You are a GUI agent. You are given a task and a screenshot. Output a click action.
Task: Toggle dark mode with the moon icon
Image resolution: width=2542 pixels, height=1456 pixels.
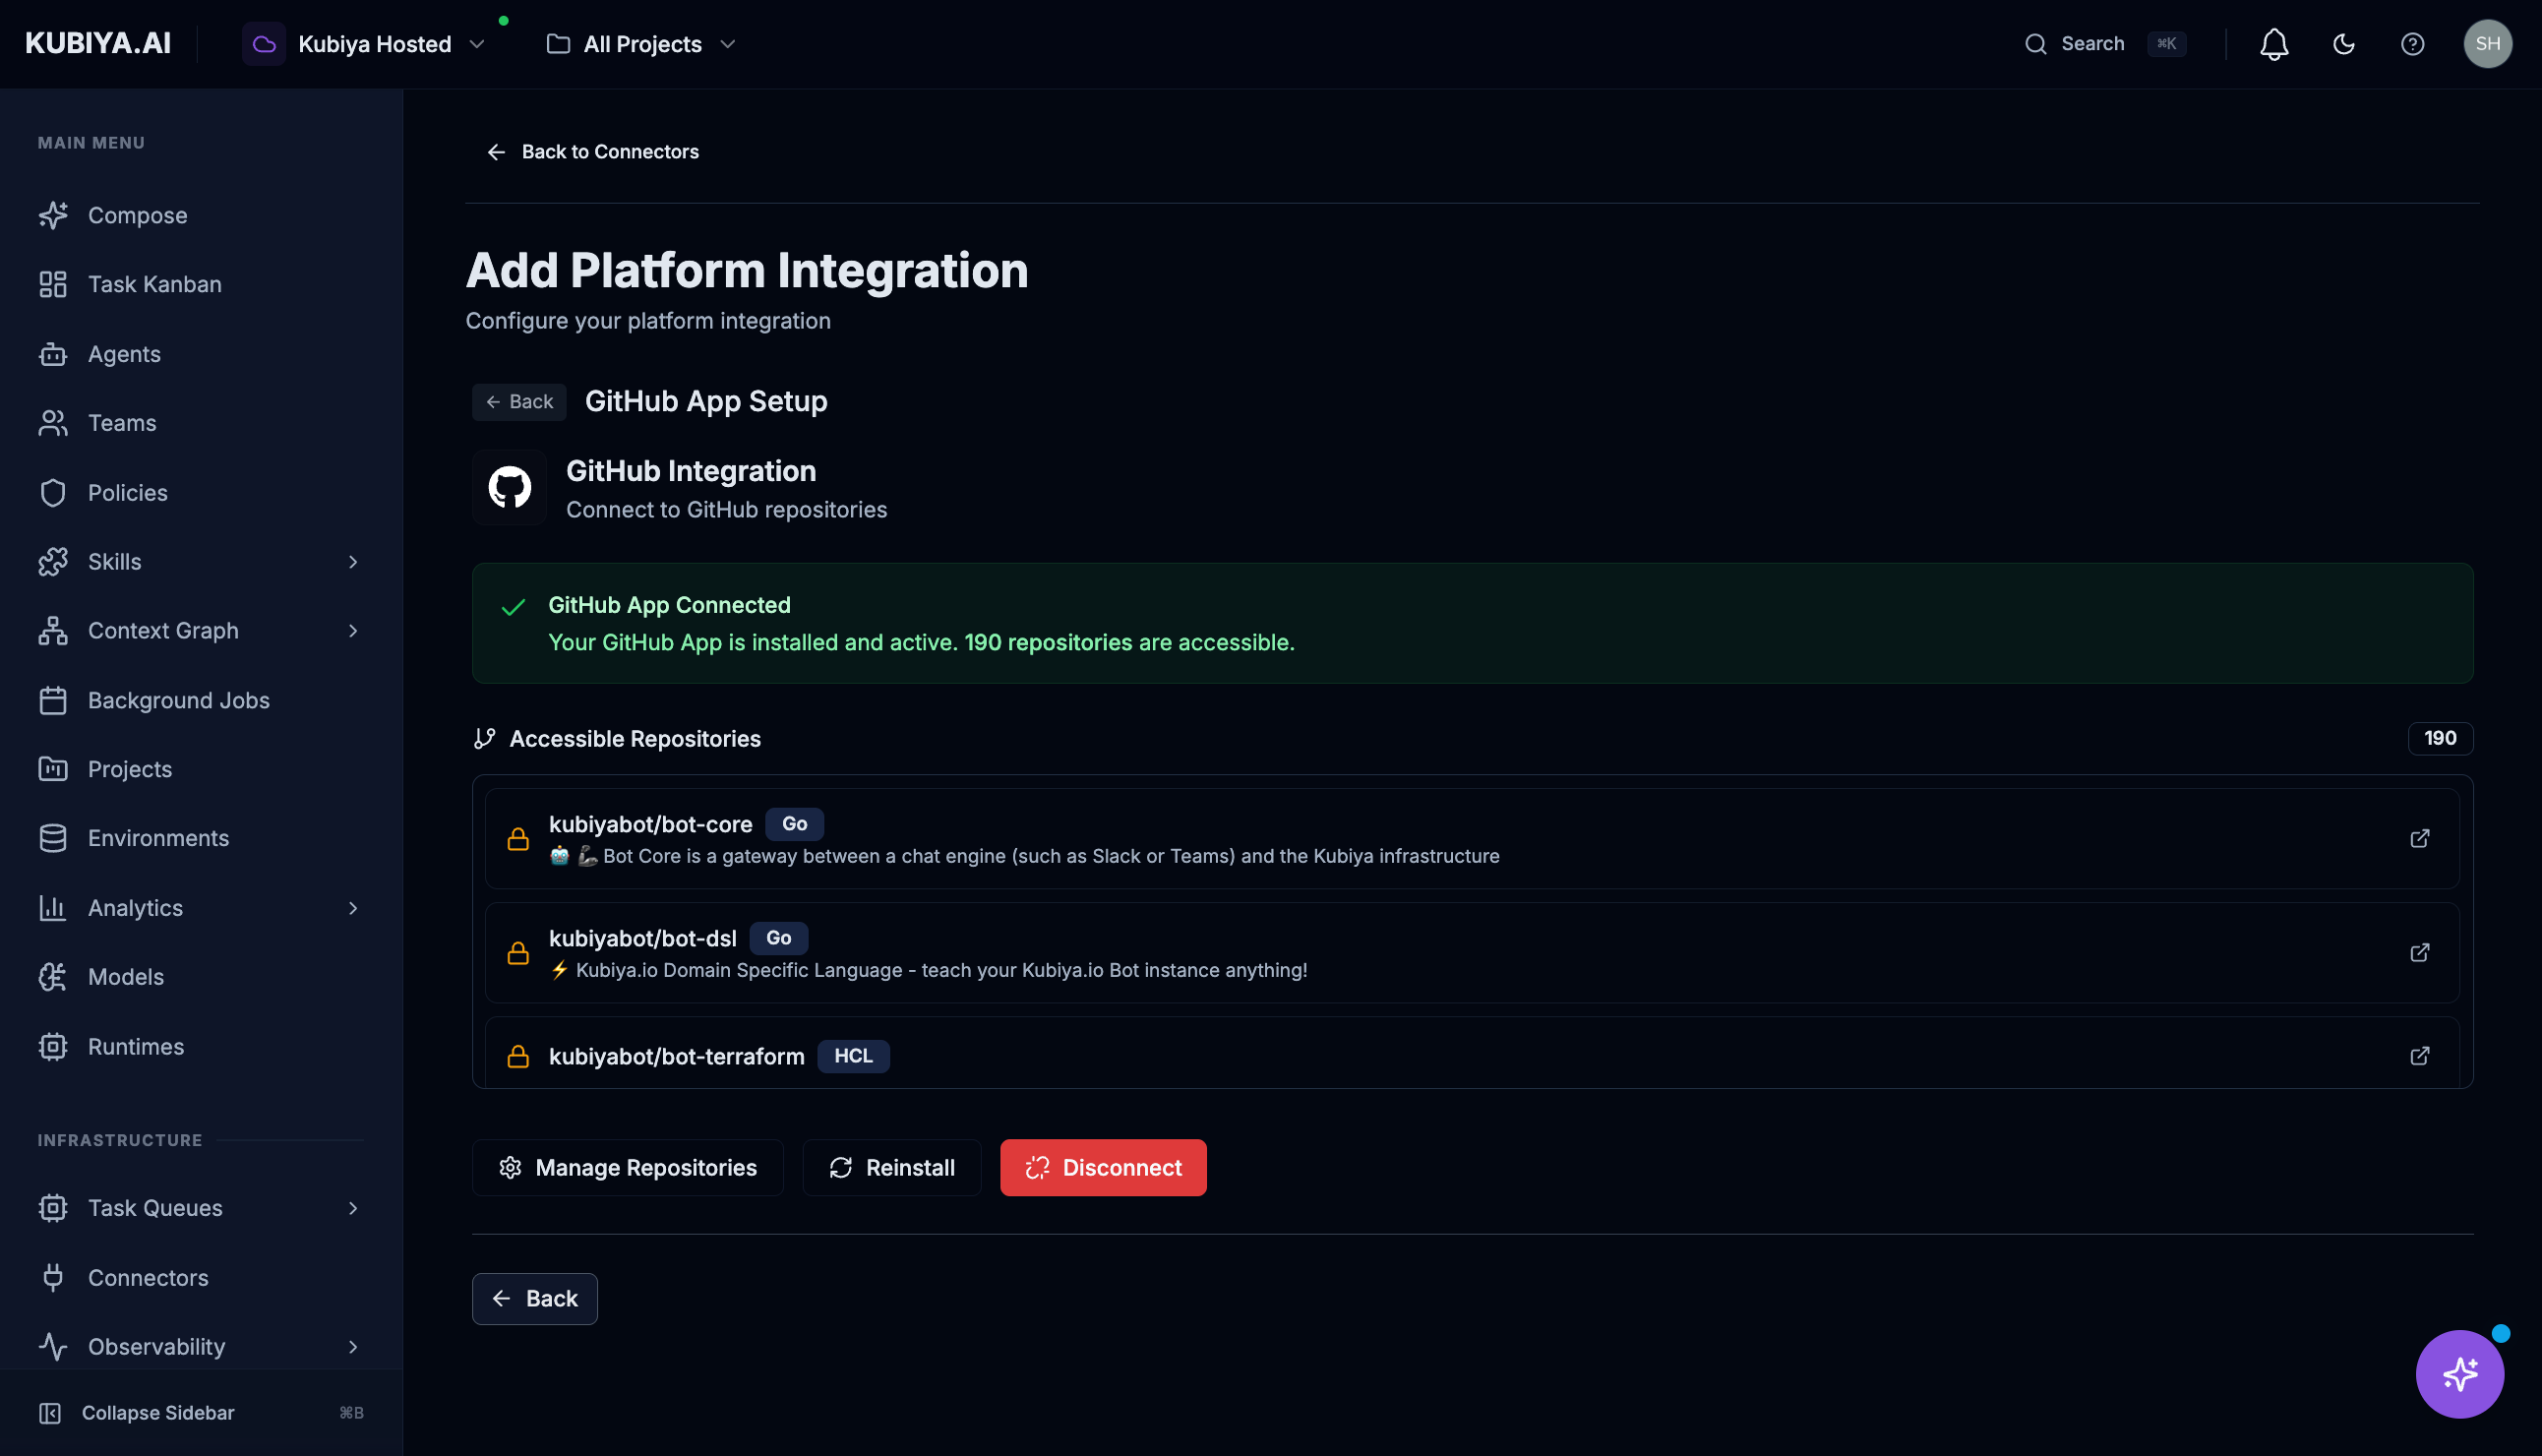click(2344, 44)
